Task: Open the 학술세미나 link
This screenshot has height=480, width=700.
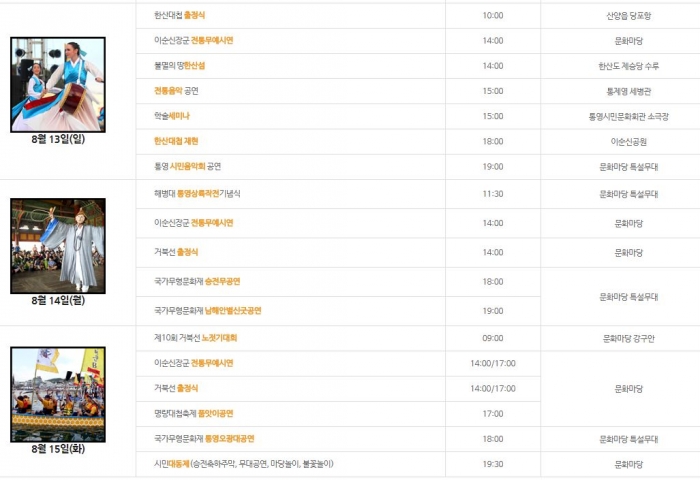Action: pos(175,116)
